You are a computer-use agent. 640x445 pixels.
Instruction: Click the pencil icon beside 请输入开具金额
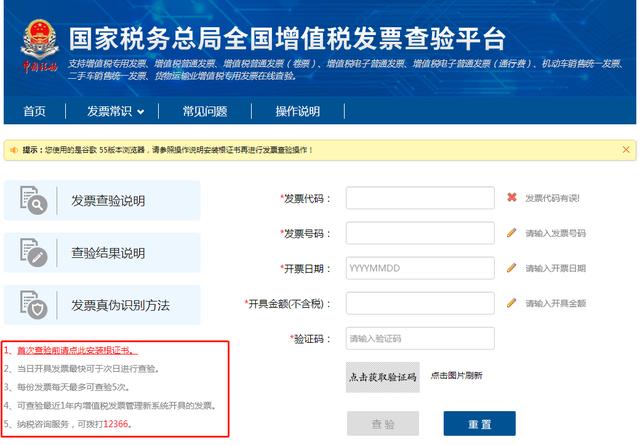point(511,303)
